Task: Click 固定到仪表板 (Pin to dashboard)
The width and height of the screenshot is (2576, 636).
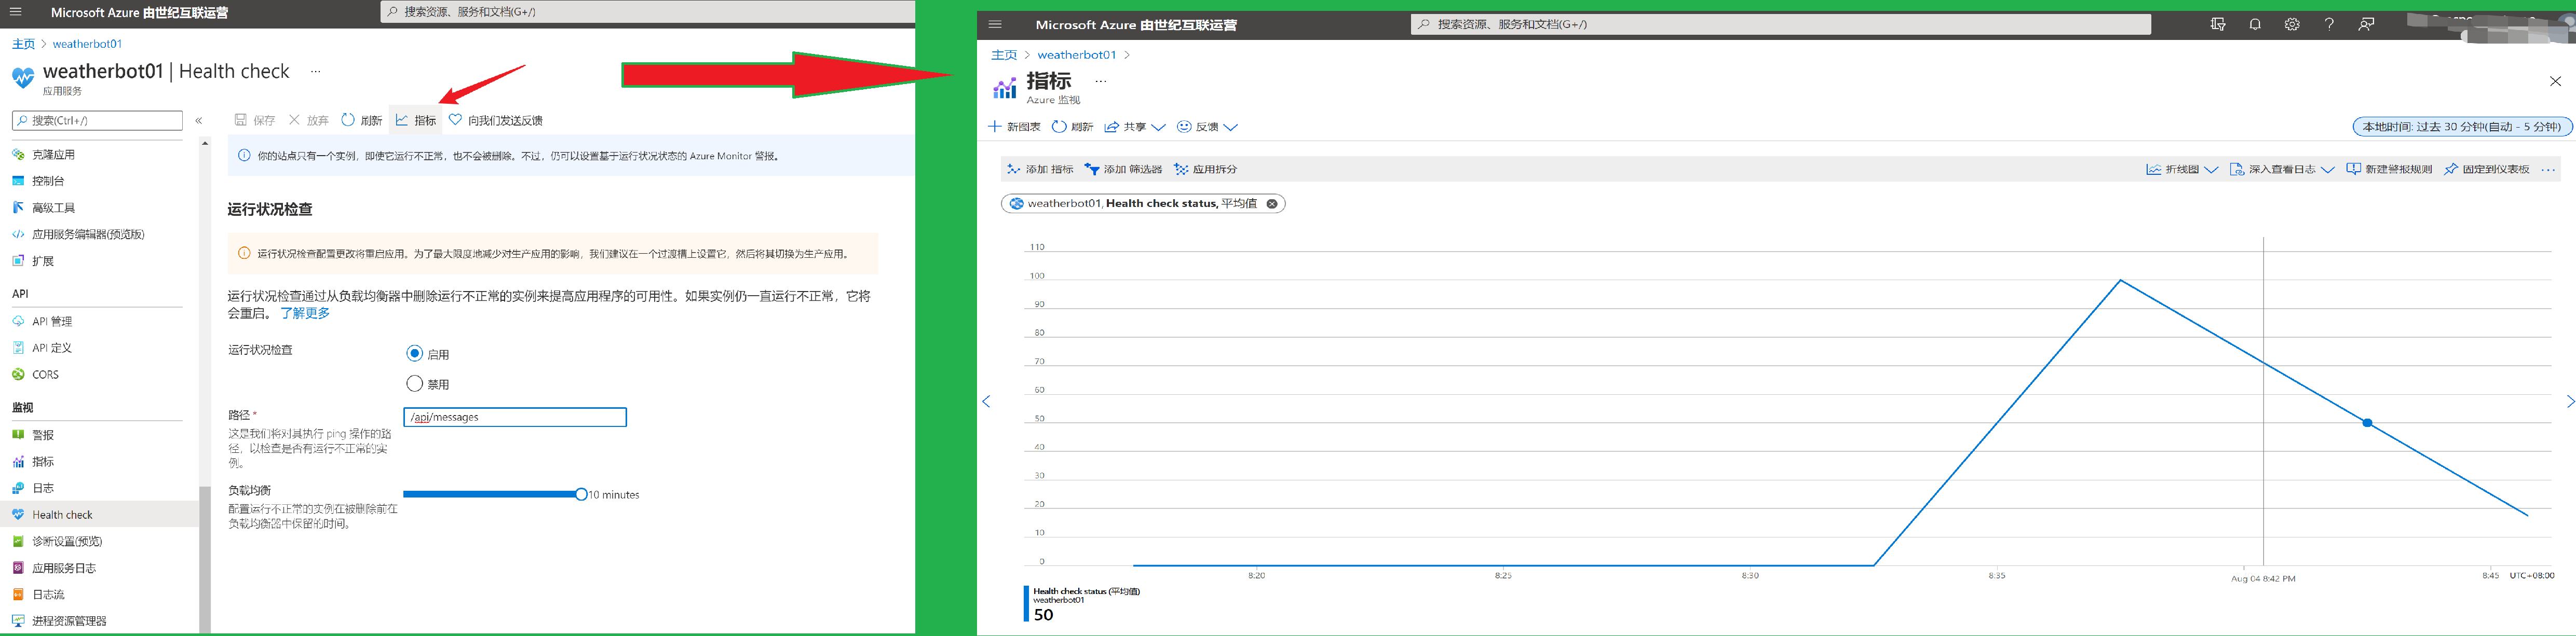Action: pyautogui.click(x=2486, y=169)
